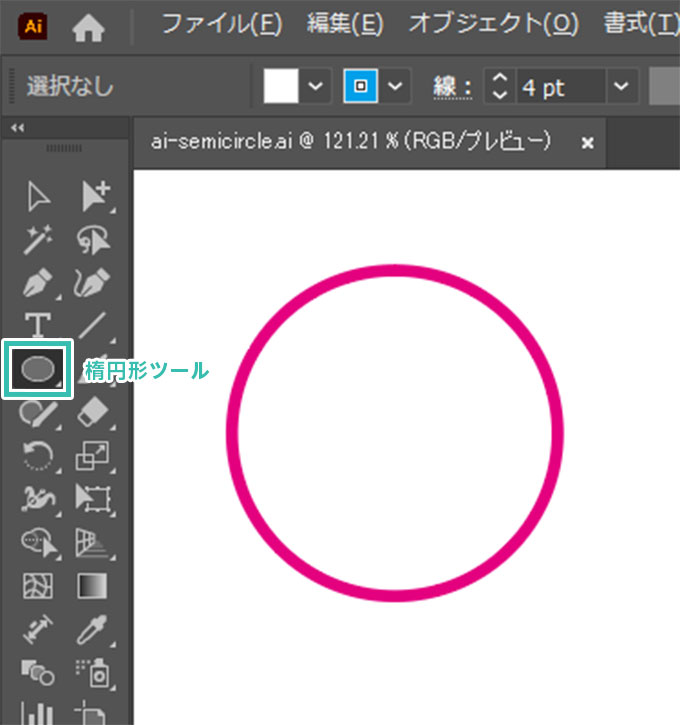Viewport: 680px width, 725px height.
Task: Select the Direct Selection tool
Action: point(93,198)
